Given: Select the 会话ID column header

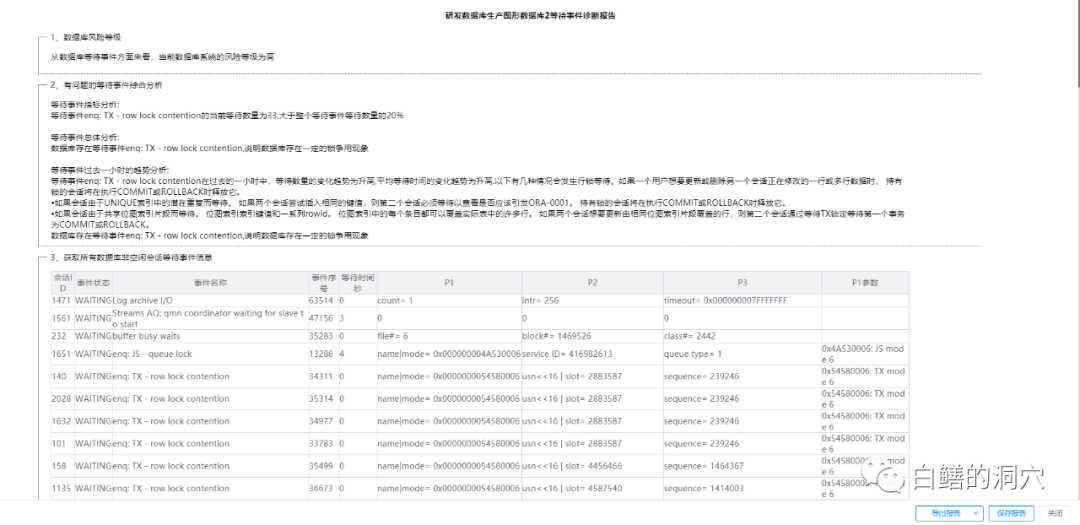Looking at the screenshot, I should [62, 282].
